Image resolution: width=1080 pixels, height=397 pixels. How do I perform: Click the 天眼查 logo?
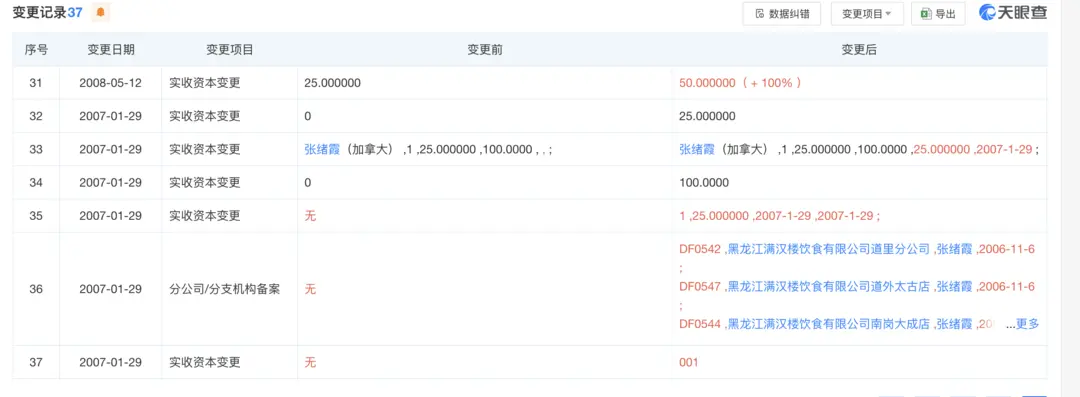1012,13
